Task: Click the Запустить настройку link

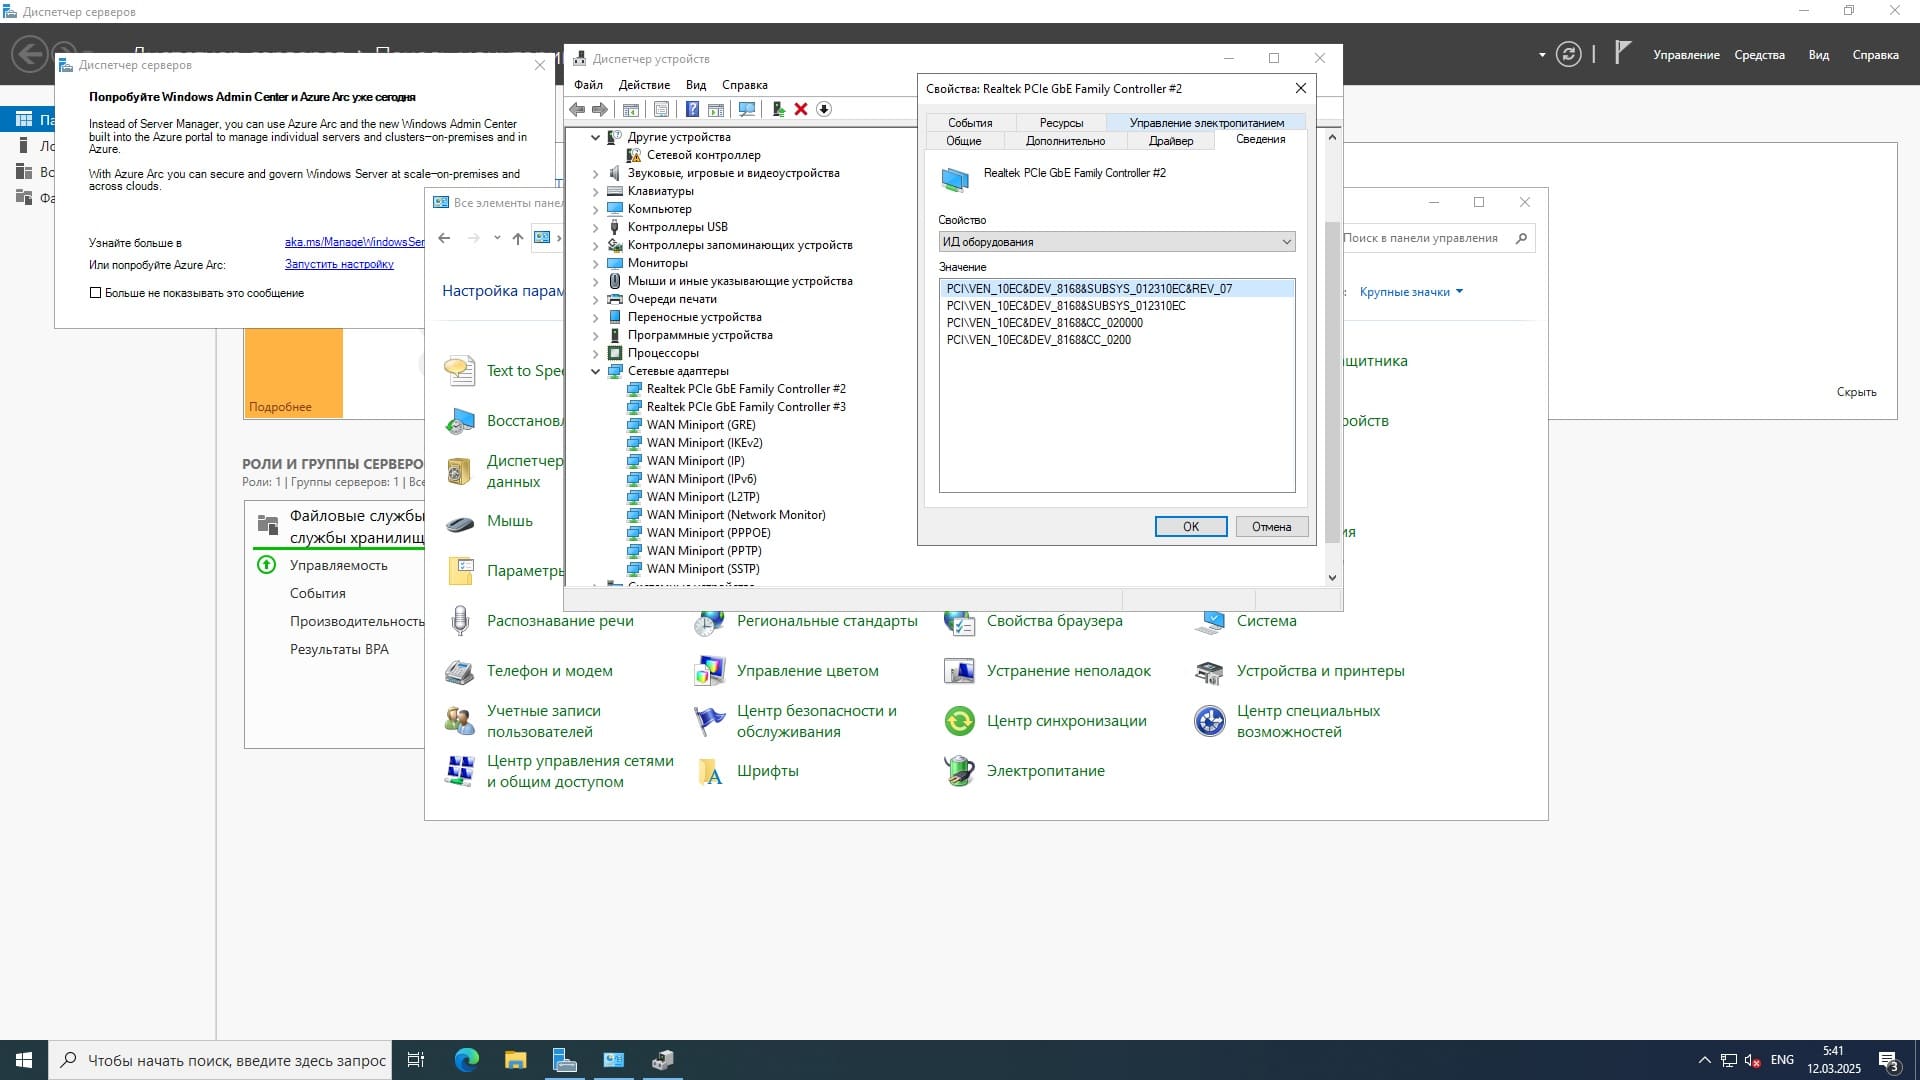Action: (339, 265)
